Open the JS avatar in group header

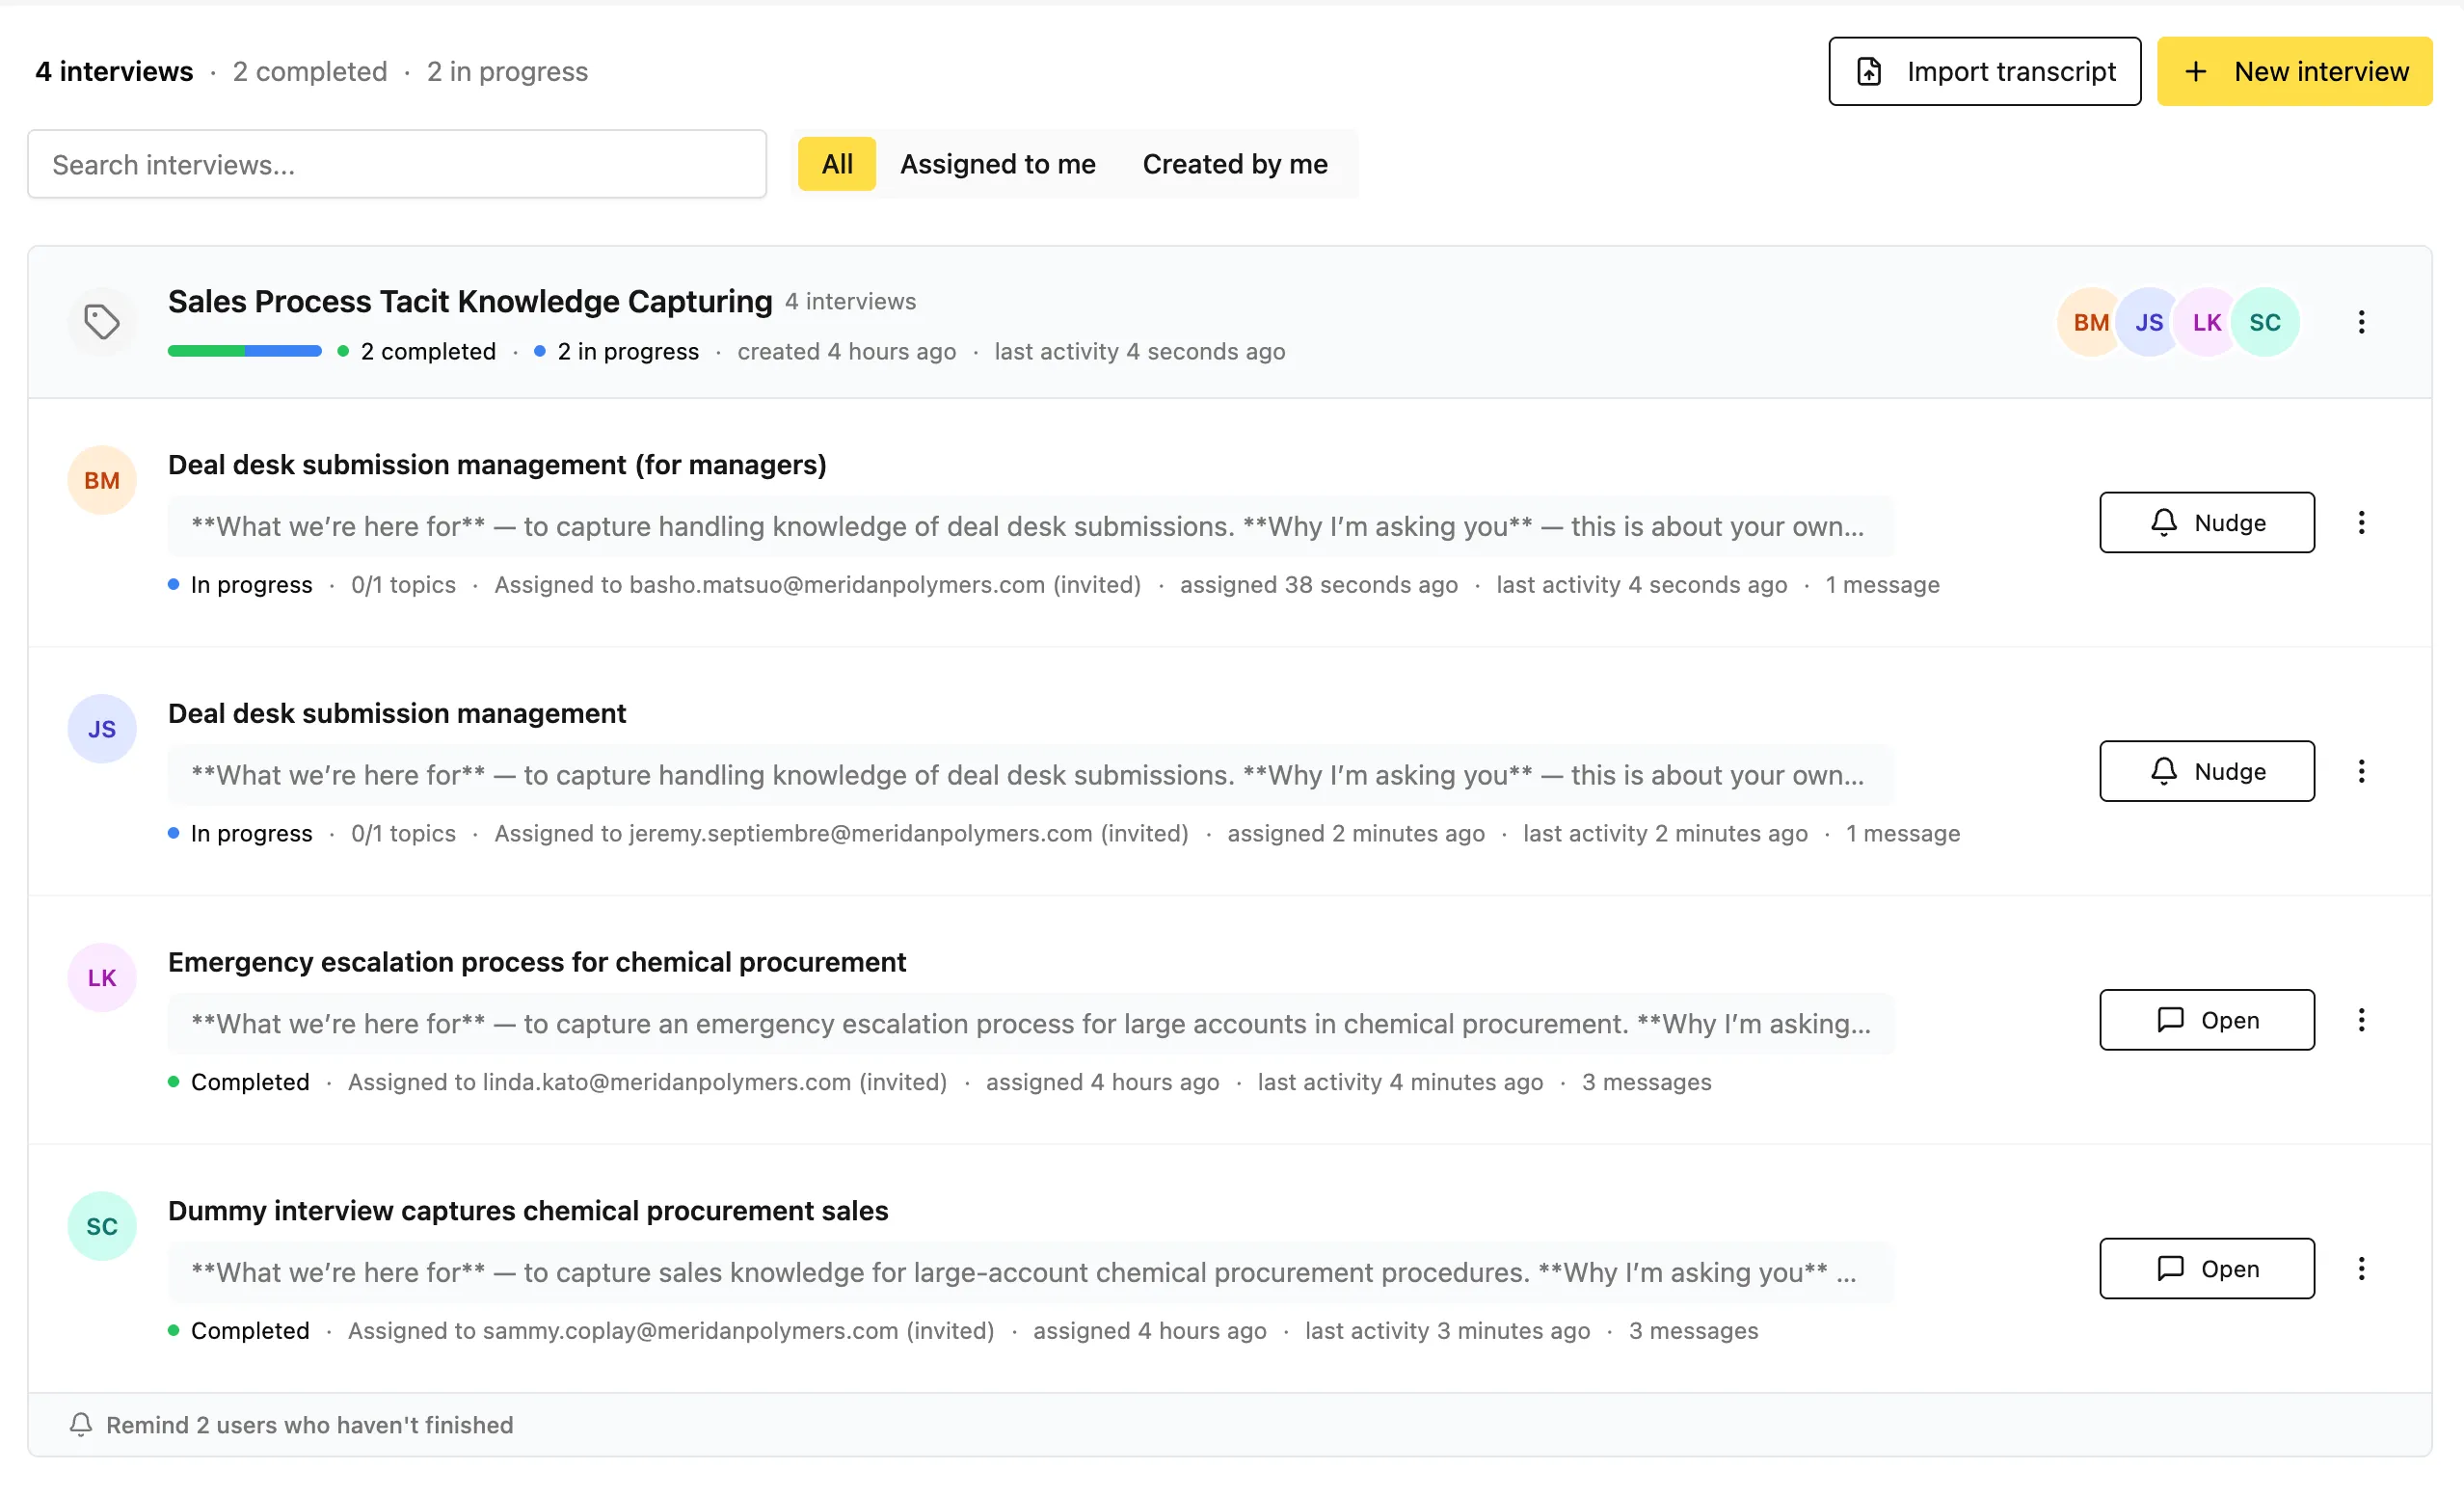point(2148,322)
